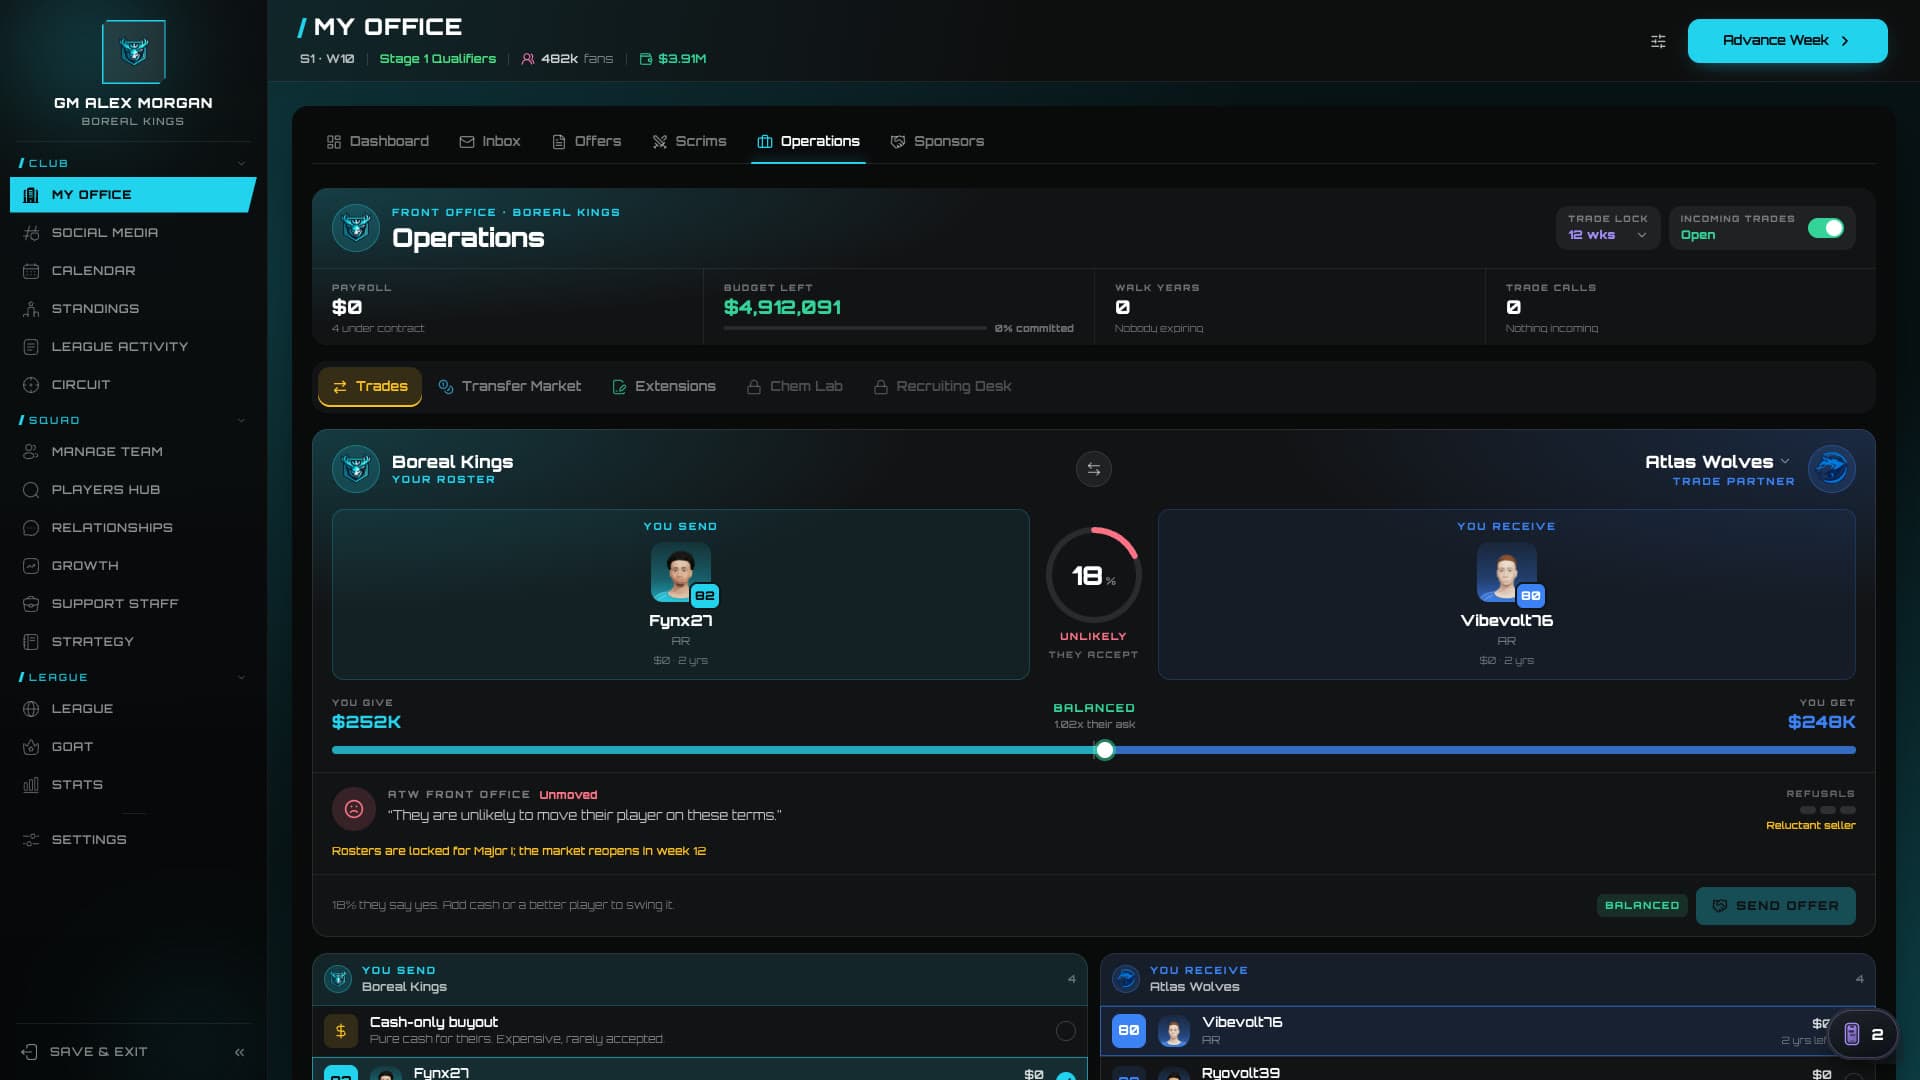Open Players Hub
The image size is (1920, 1080).
pos(133,490)
